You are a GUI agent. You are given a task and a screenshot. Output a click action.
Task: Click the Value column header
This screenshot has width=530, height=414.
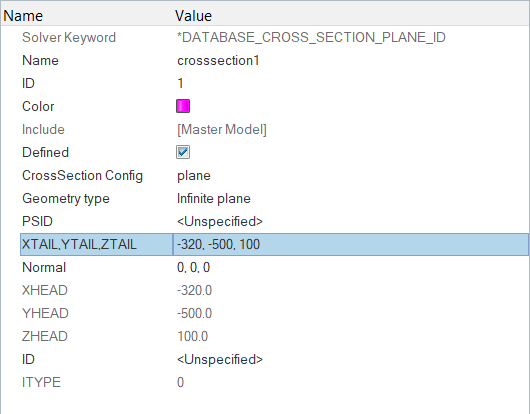(193, 16)
